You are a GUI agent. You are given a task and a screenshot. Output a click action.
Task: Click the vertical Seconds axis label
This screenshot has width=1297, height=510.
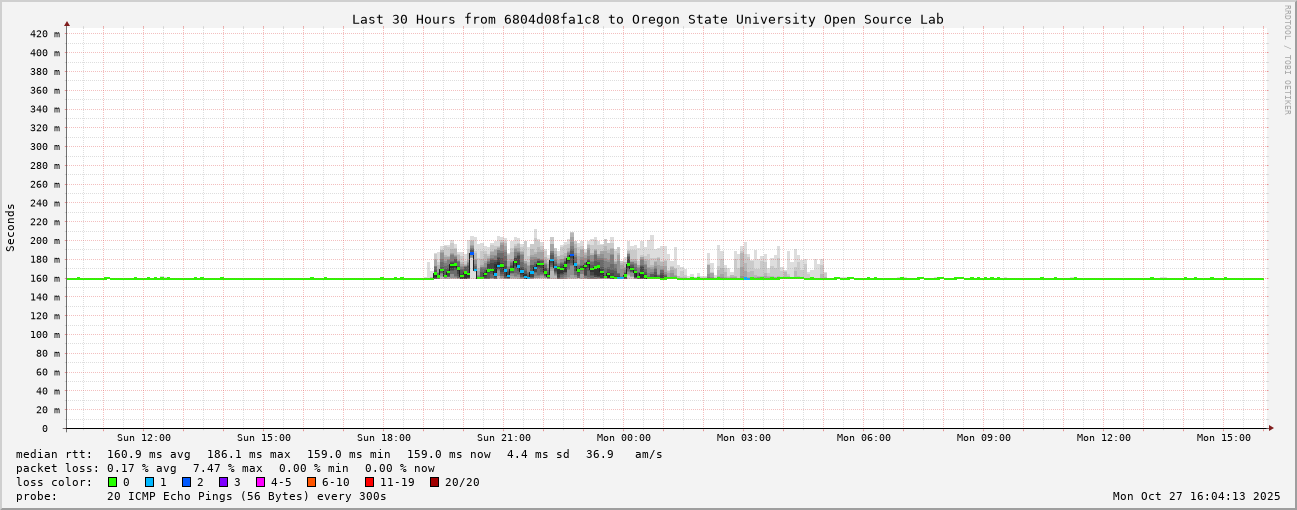point(11,228)
